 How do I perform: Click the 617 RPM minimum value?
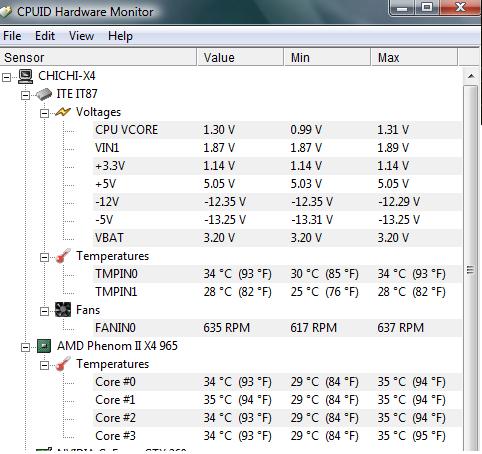pyautogui.click(x=314, y=328)
